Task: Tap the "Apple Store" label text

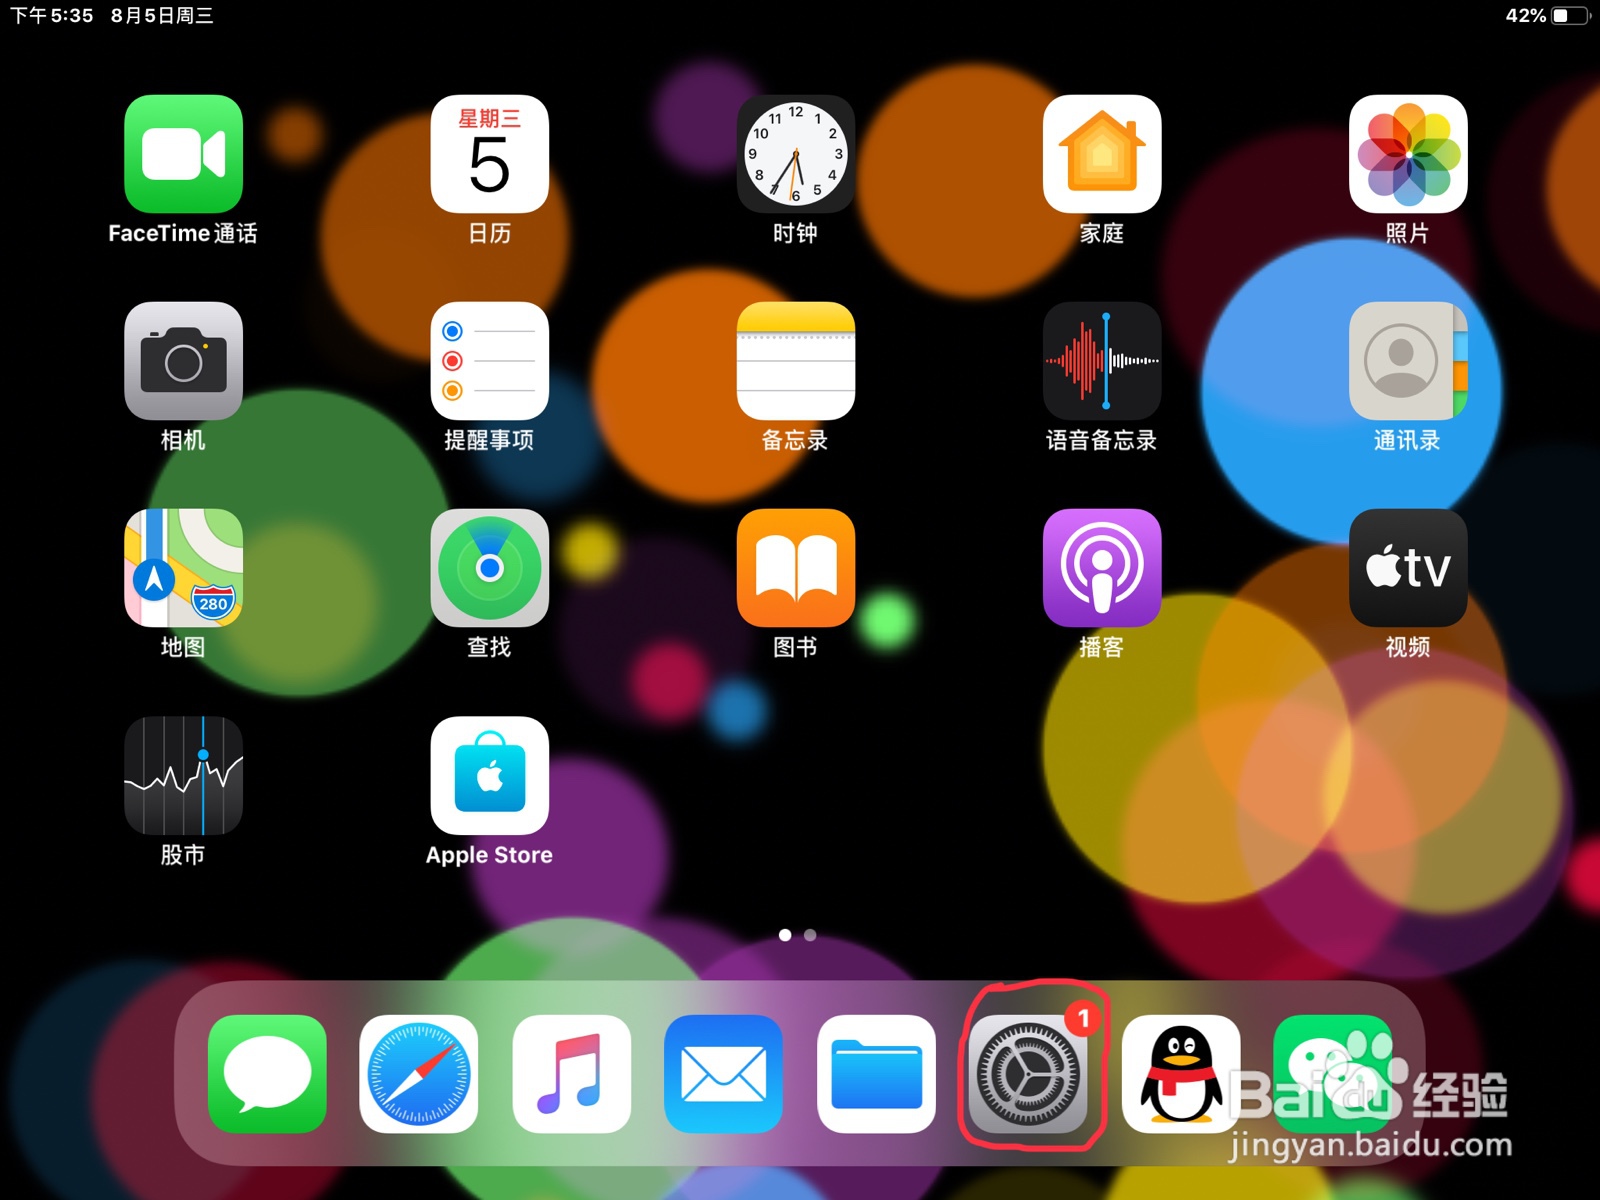Action: click(x=489, y=855)
